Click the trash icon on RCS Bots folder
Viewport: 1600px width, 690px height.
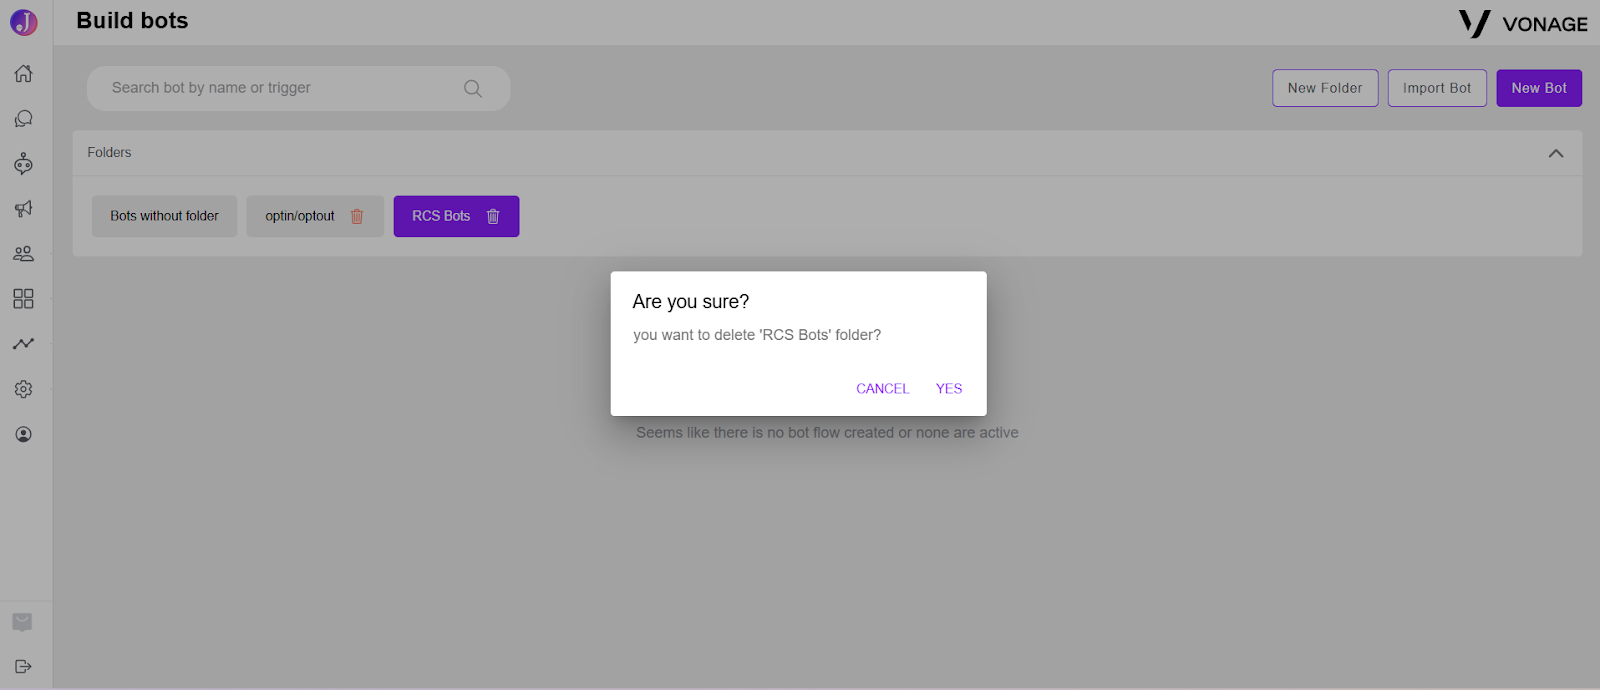click(493, 216)
